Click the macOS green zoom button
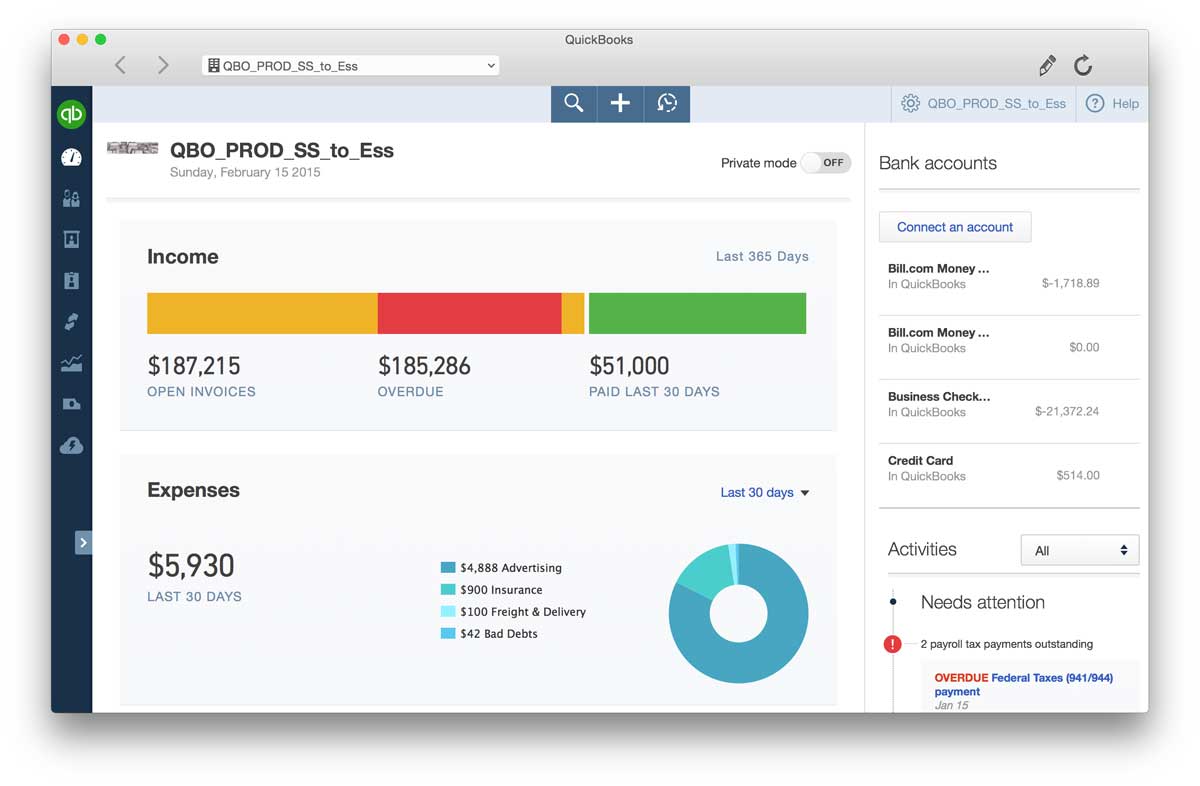This screenshot has width=1200, height=786. 100,40
